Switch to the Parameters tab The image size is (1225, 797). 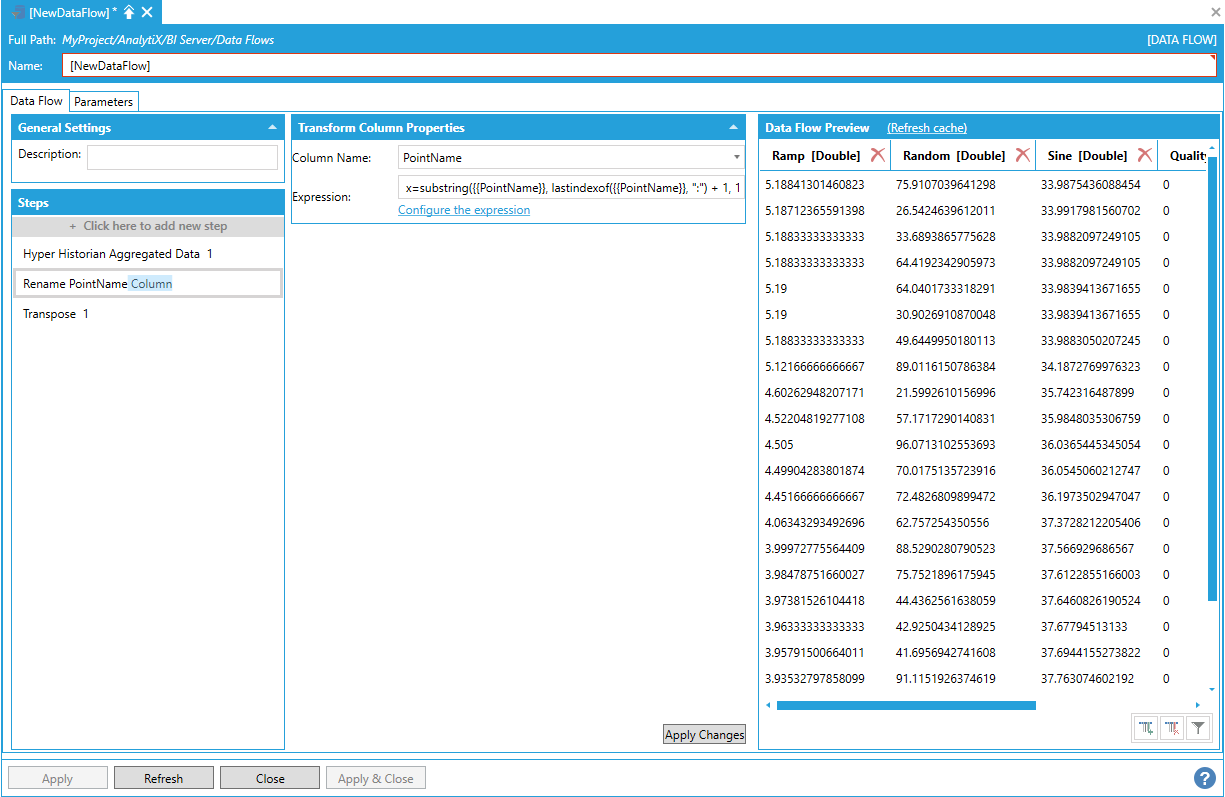pos(103,102)
